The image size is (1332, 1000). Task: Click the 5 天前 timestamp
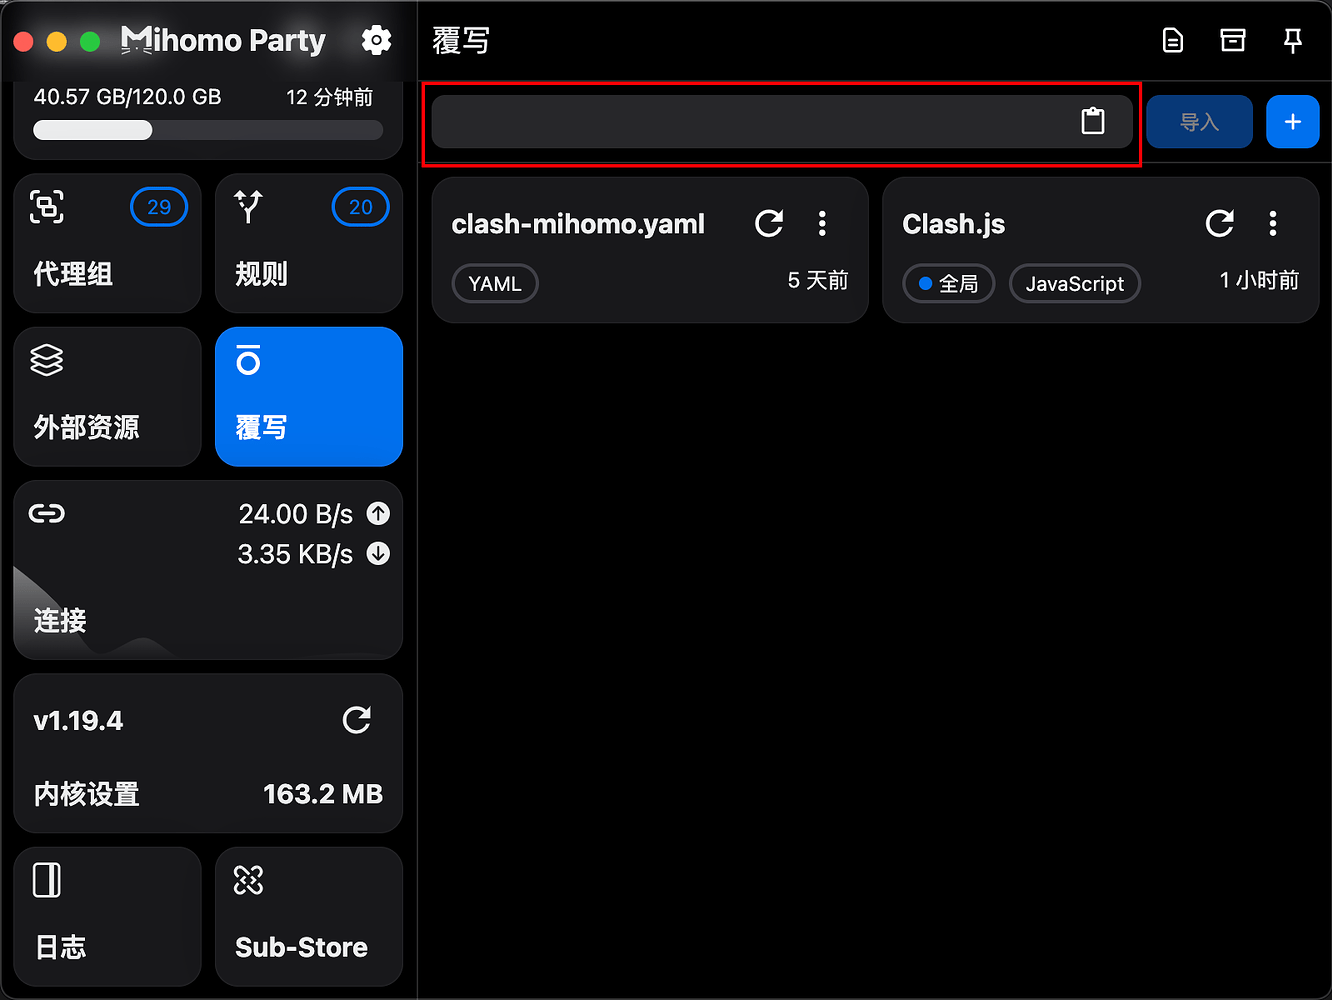tap(818, 281)
